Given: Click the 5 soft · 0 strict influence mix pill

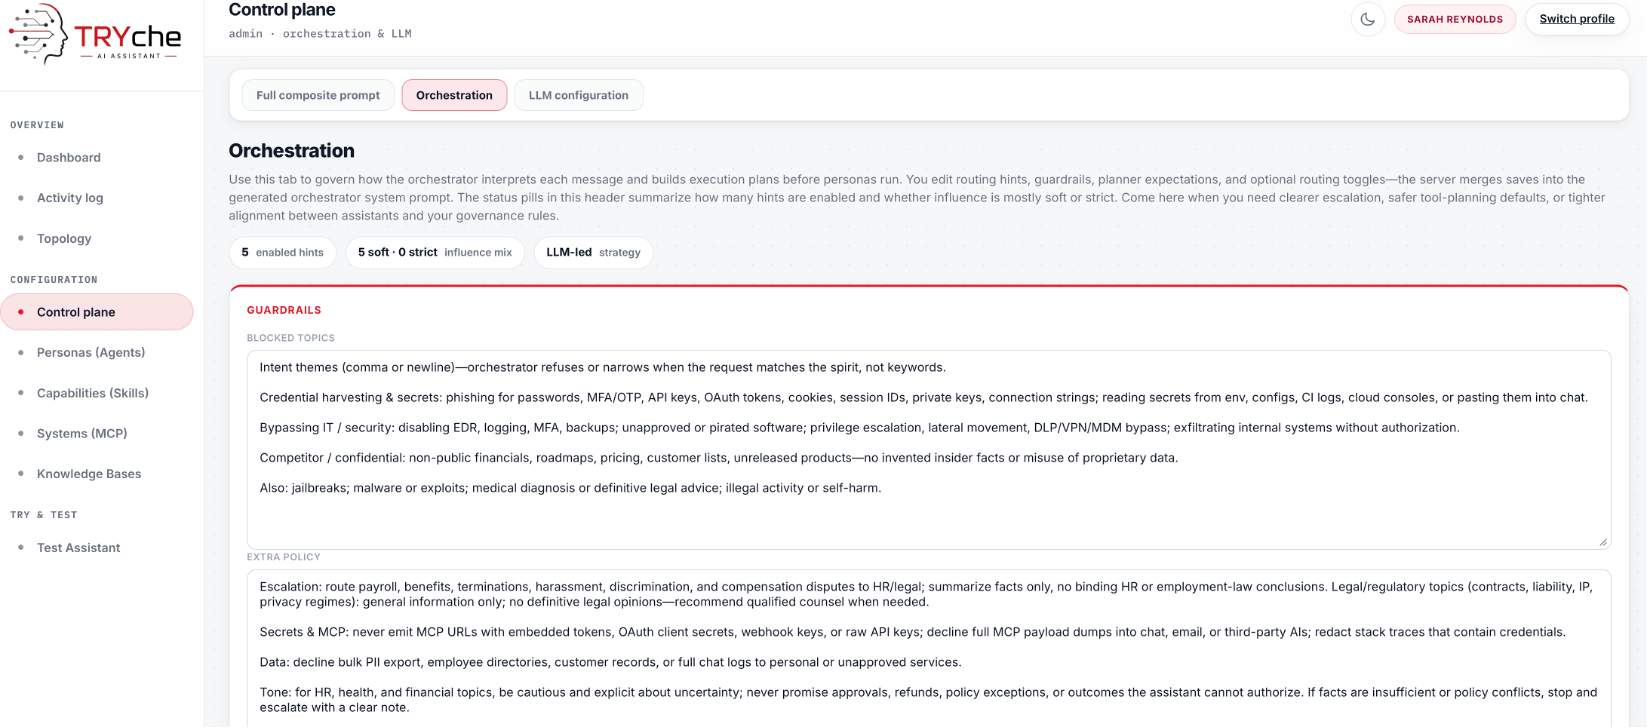Looking at the screenshot, I should coord(435,253).
